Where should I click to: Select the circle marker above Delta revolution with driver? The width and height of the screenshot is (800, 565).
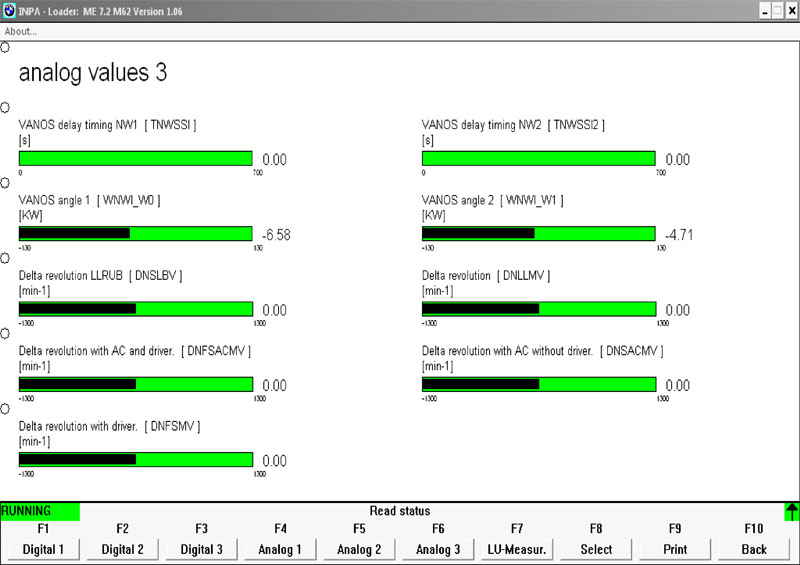click(5, 409)
